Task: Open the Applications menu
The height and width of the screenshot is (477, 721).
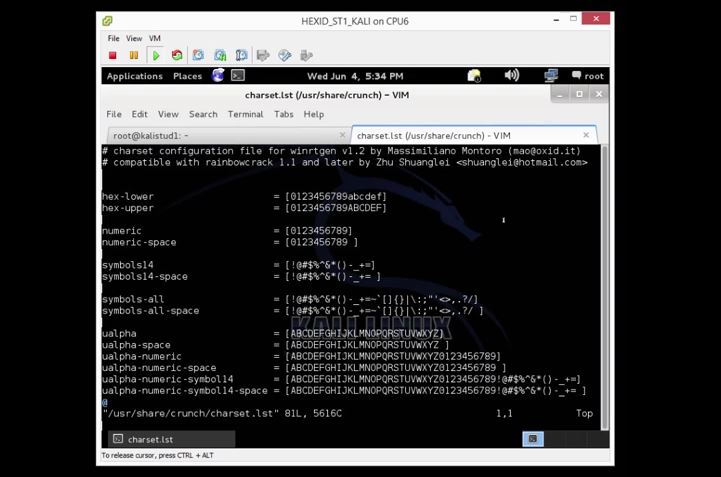Action: (x=135, y=76)
